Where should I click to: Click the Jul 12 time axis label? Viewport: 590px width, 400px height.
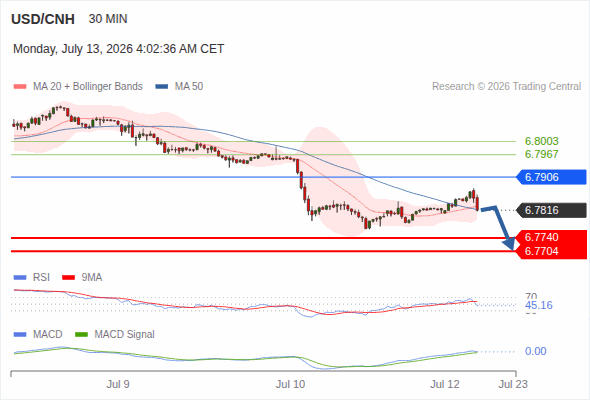(445, 384)
